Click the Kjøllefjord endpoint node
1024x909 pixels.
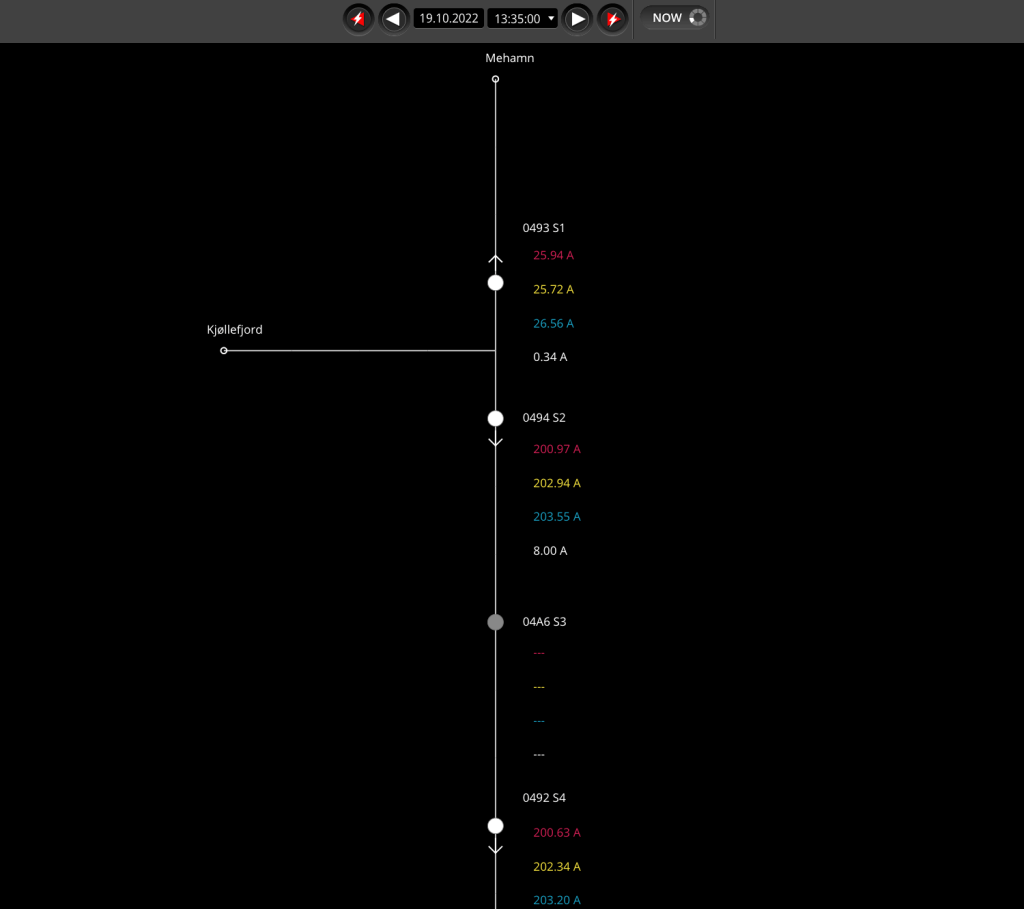click(224, 351)
